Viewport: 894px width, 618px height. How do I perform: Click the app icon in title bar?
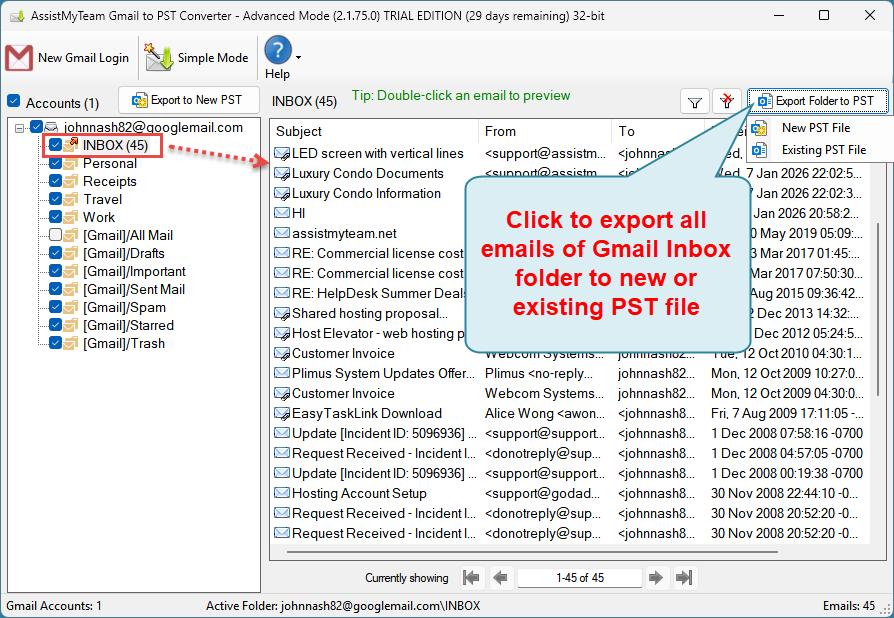[17, 16]
